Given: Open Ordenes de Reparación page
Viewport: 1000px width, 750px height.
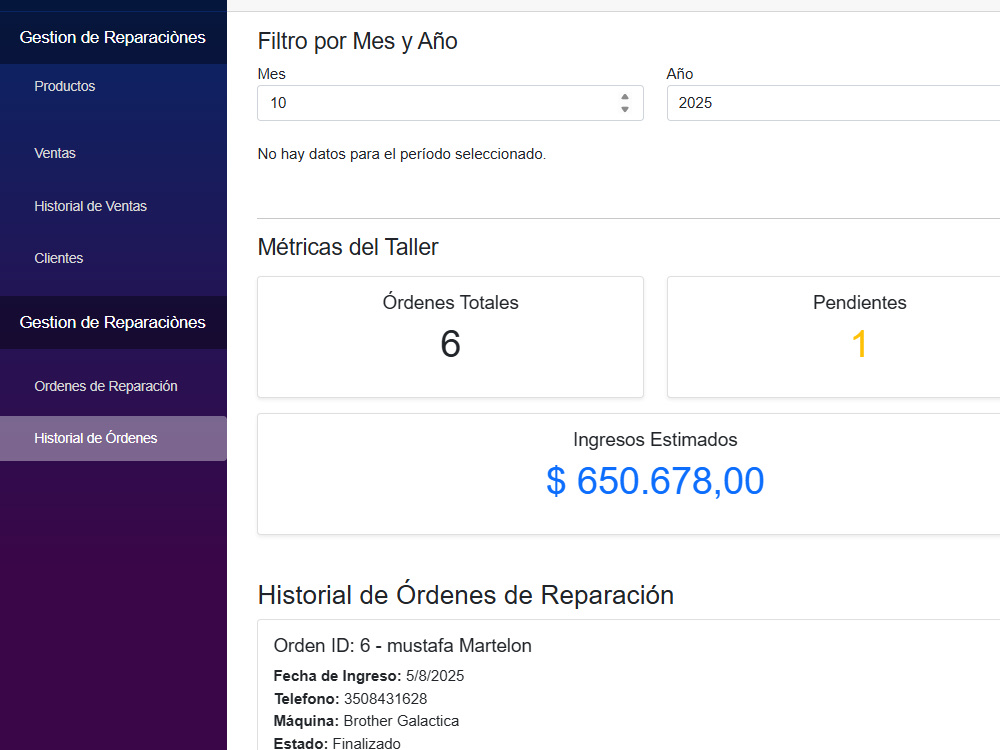Looking at the screenshot, I should (x=106, y=386).
